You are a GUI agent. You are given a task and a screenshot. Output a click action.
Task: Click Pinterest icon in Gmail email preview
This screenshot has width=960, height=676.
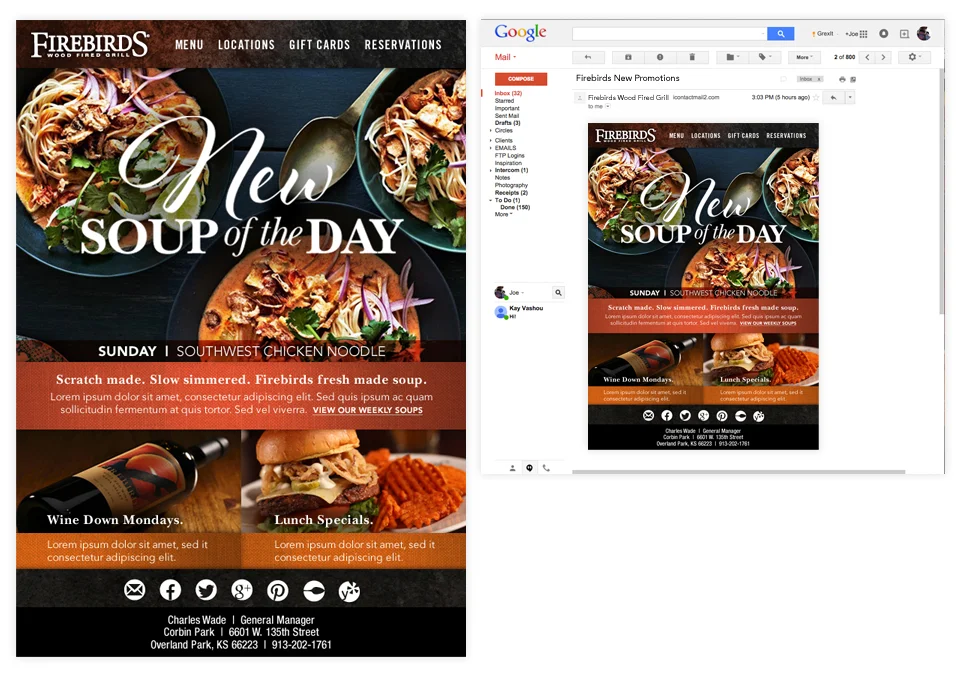click(x=722, y=416)
